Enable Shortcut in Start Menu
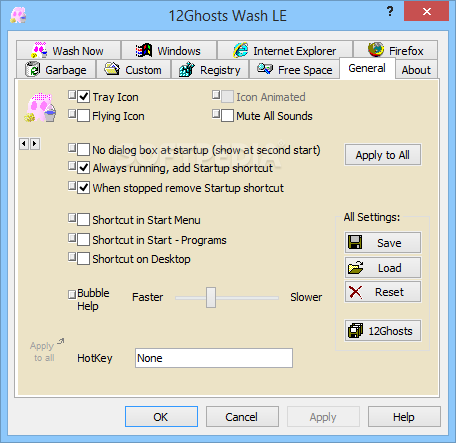Image resolution: width=456 pixels, height=443 pixels. click(x=83, y=220)
